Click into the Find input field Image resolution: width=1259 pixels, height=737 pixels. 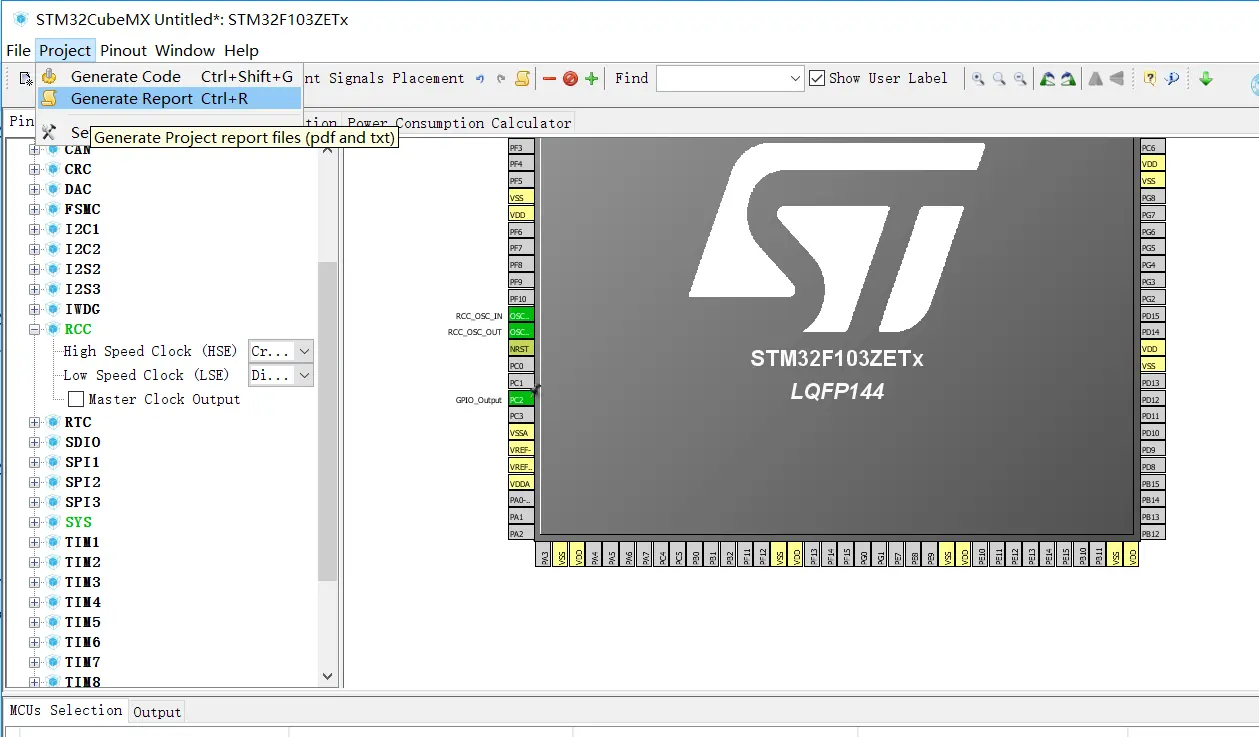(721, 78)
